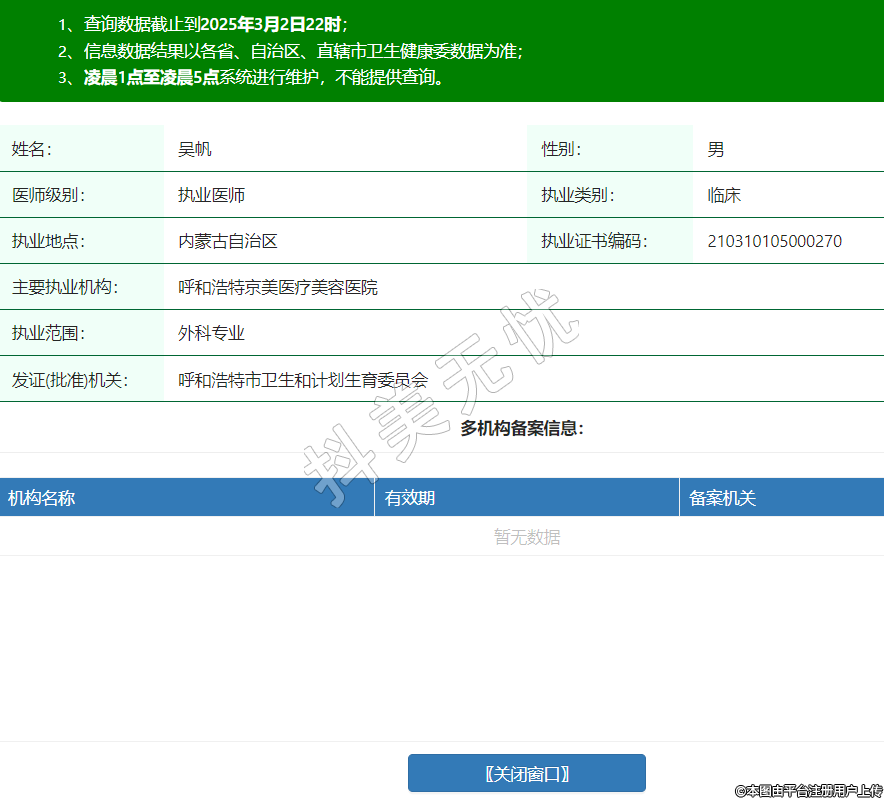Viewport: 884px width, 798px height.
Task: Click the gender value 男
Action: pos(716,150)
